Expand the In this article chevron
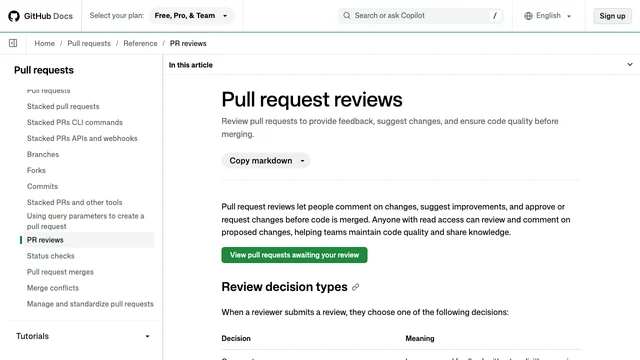The image size is (640, 360). click(630, 64)
